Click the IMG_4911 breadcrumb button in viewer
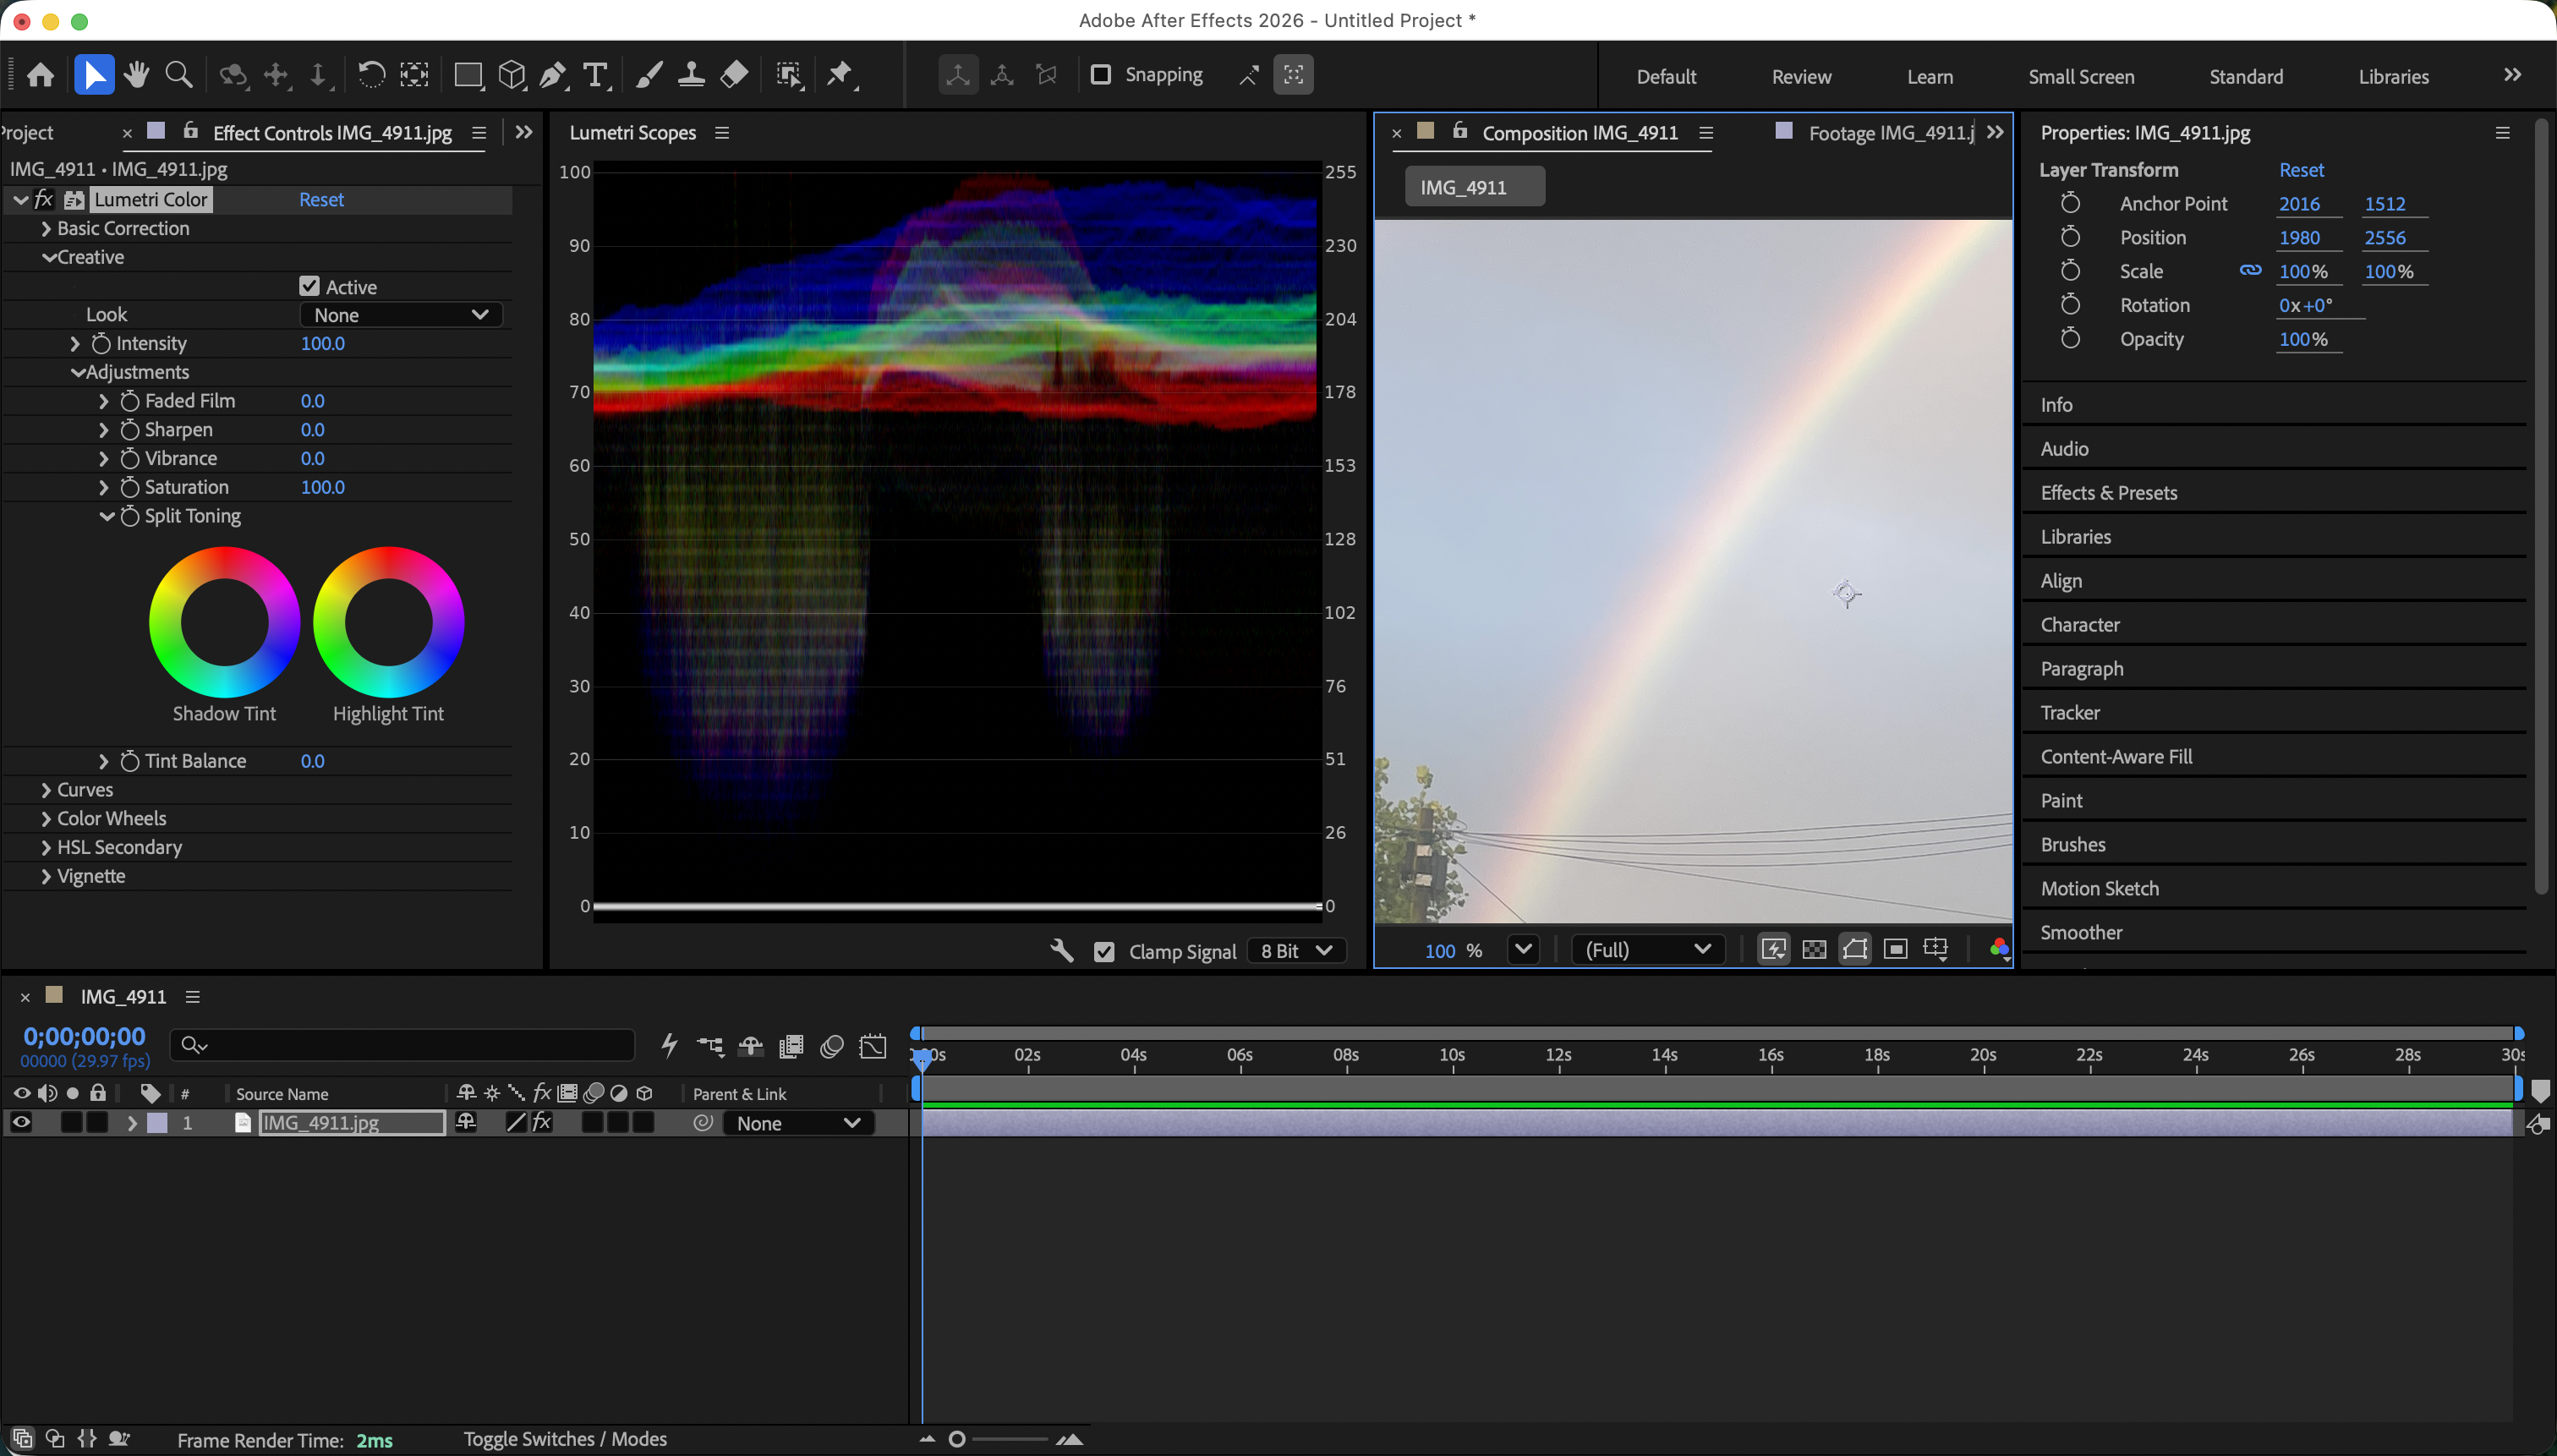 tap(1474, 187)
